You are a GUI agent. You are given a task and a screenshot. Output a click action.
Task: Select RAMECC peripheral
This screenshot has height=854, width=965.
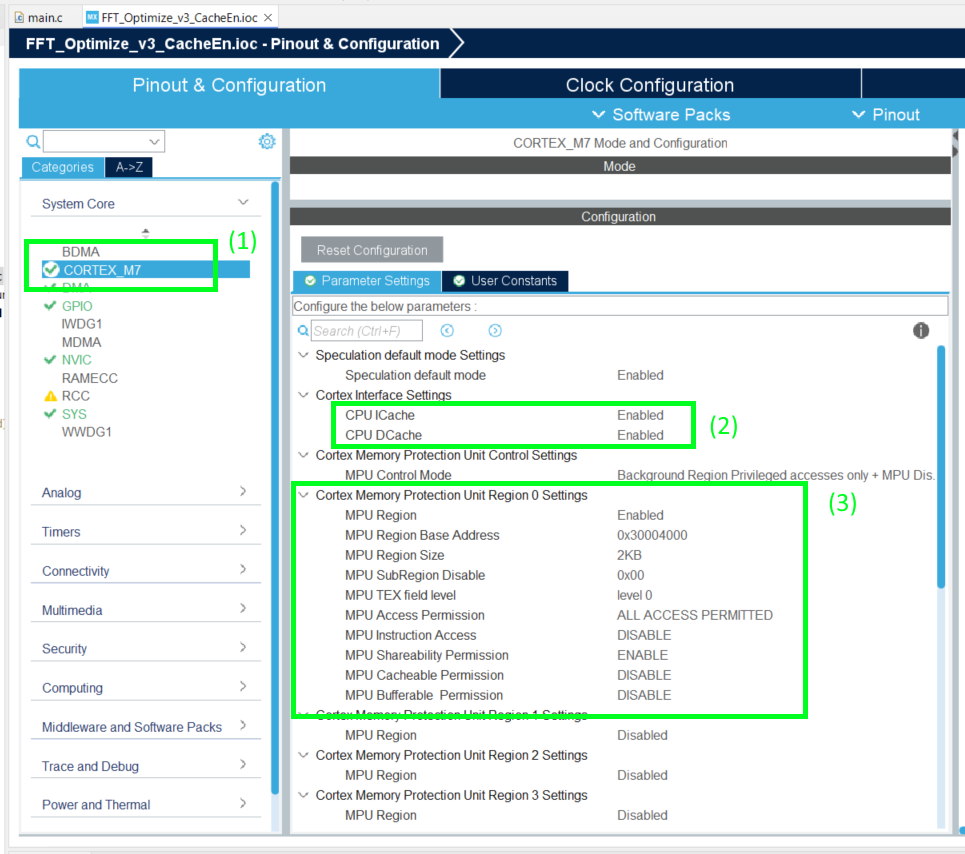click(x=90, y=378)
